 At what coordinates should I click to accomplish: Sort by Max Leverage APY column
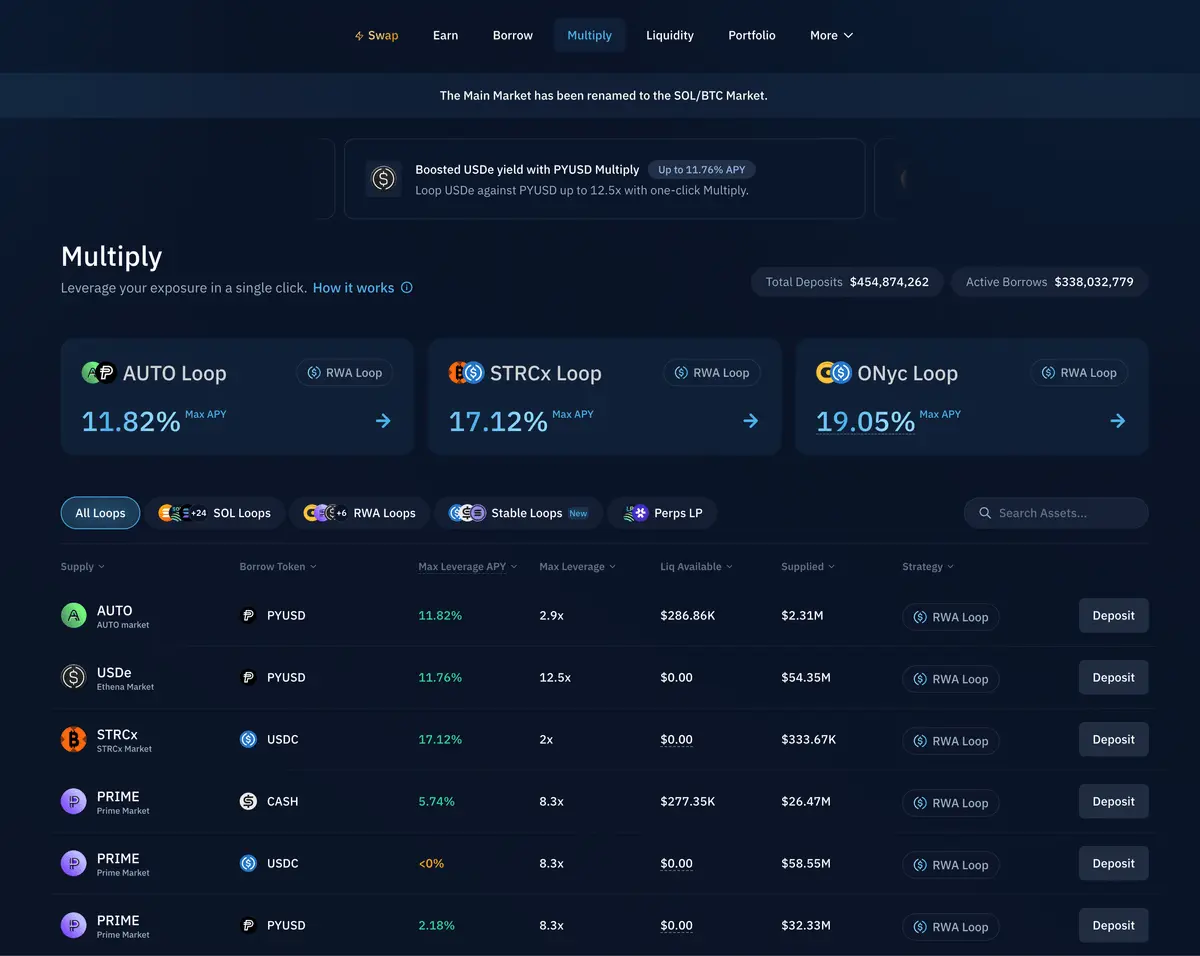click(x=468, y=567)
